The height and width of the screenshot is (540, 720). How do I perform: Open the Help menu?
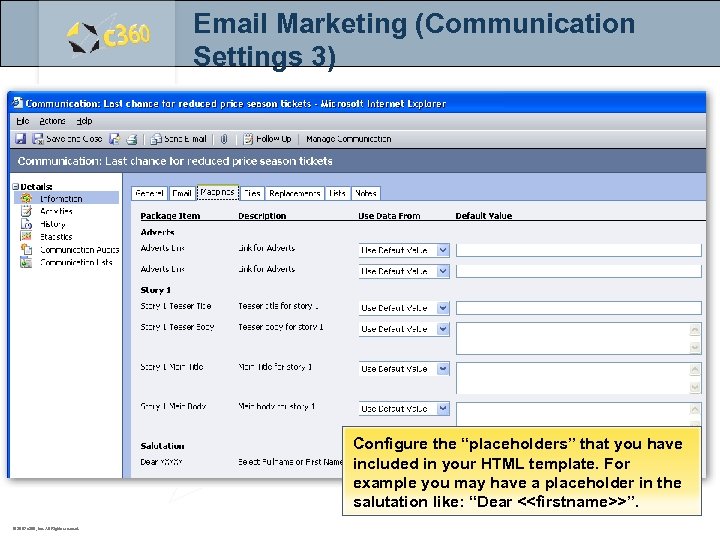(84, 121)
